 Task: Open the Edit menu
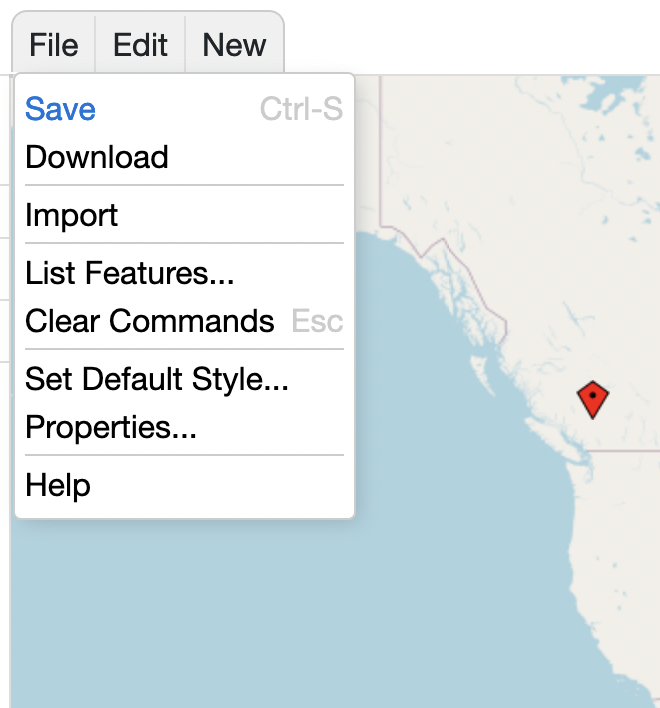click(x=140, y=45)
